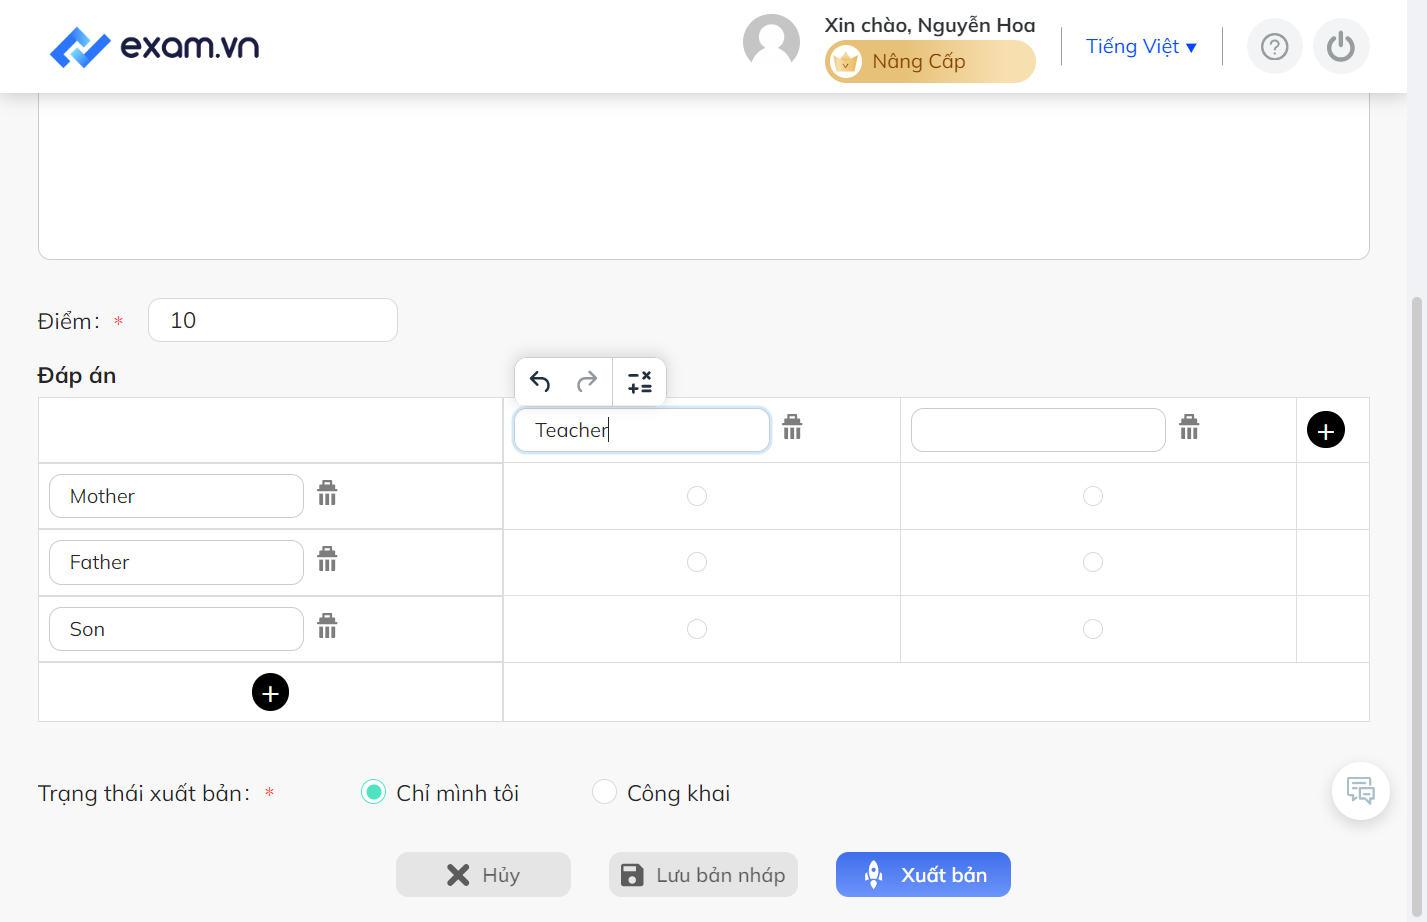
Task: Select Teacher radio for Son row
Action: tap(697, 629)
